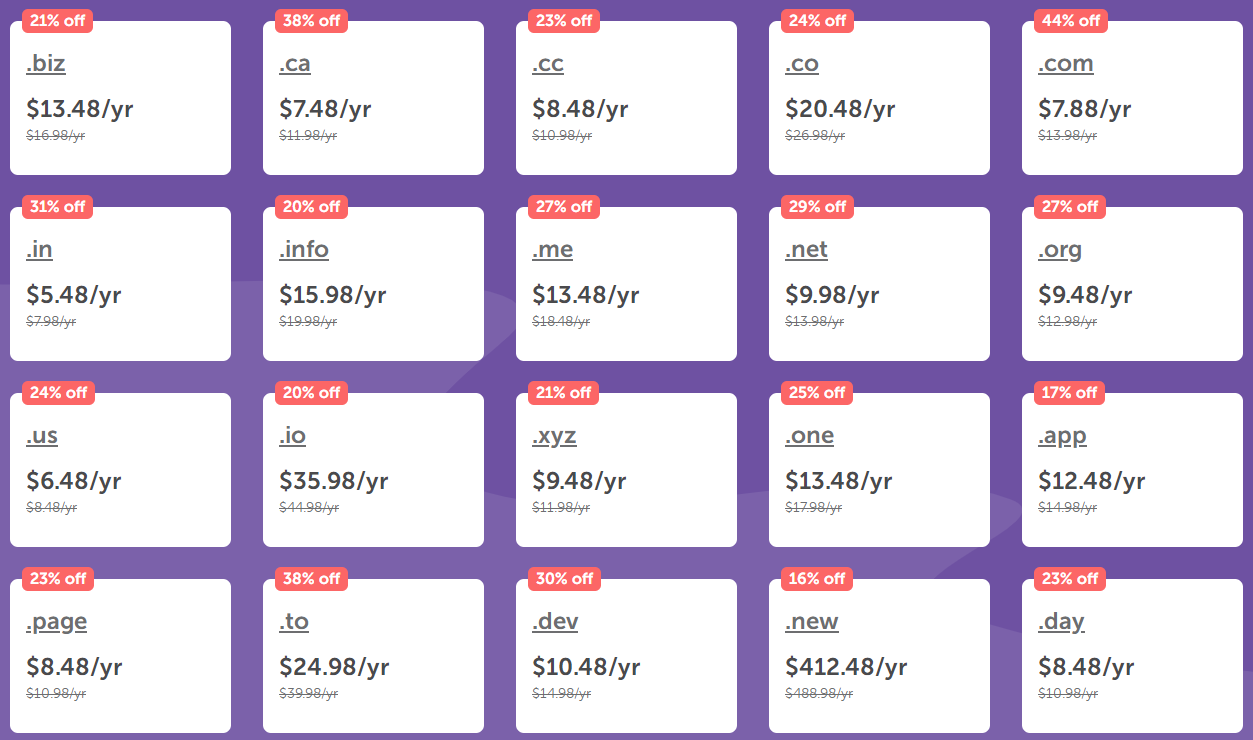Image resolution: width=1253 pixels, height=740 pixels.
Task: Click the 44% off badge on .com
Action: (1071, 20)
